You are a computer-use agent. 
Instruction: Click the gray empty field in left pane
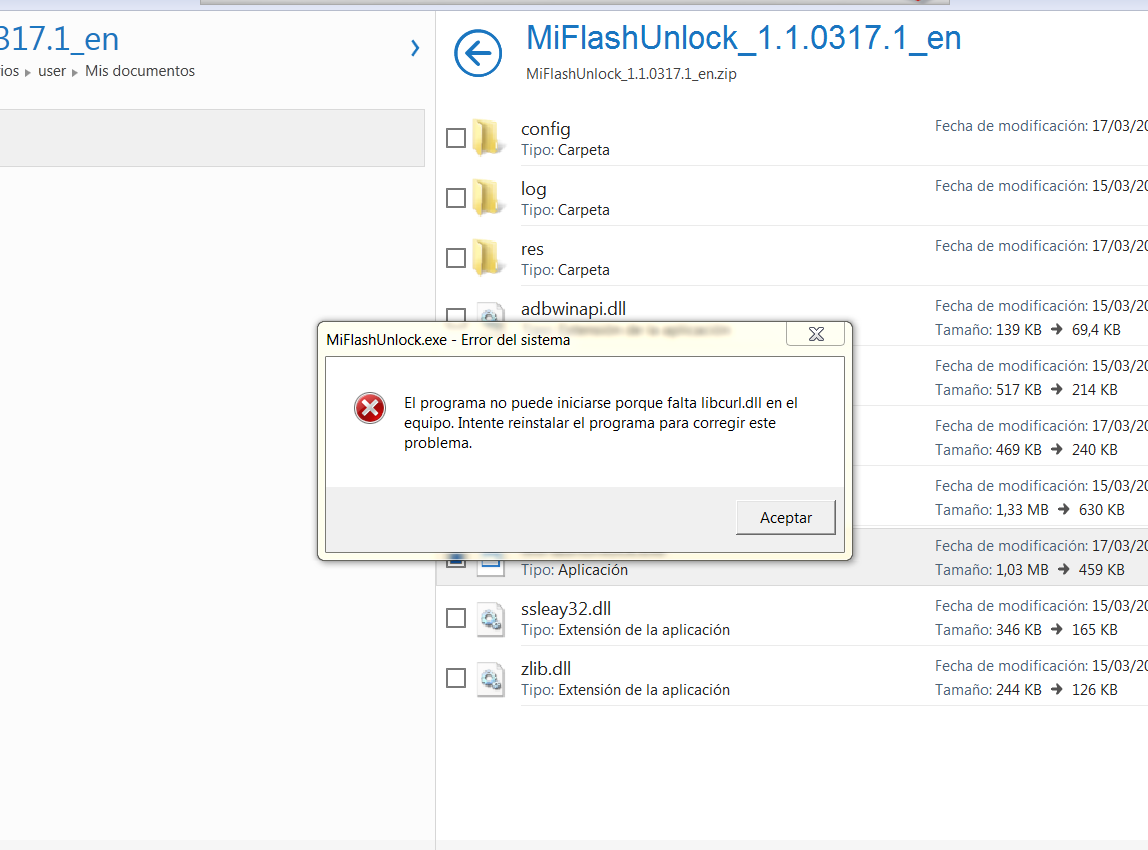[212, 138]
